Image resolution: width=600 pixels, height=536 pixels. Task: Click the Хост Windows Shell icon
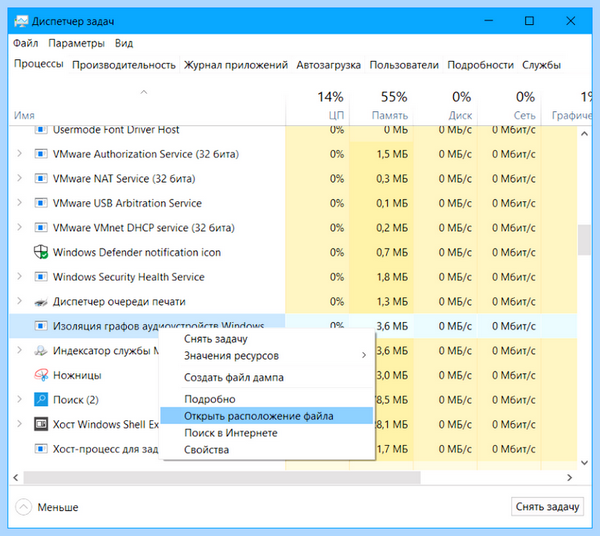pyautogui.click(x=41, y=424)
